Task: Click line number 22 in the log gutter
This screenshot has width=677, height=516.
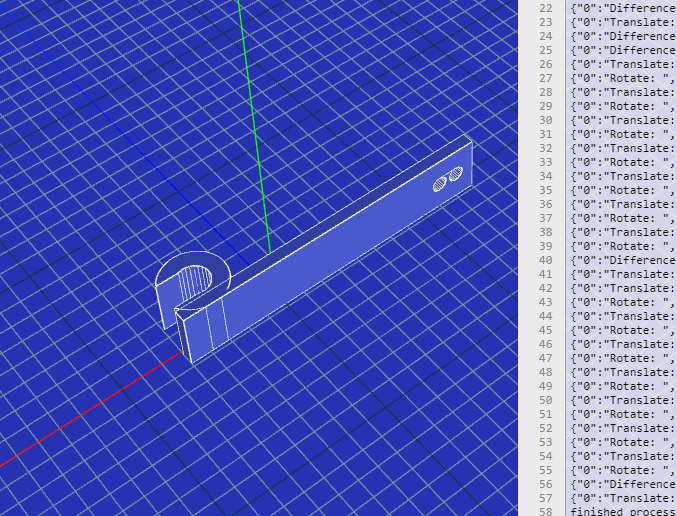Action: (545, 8)
